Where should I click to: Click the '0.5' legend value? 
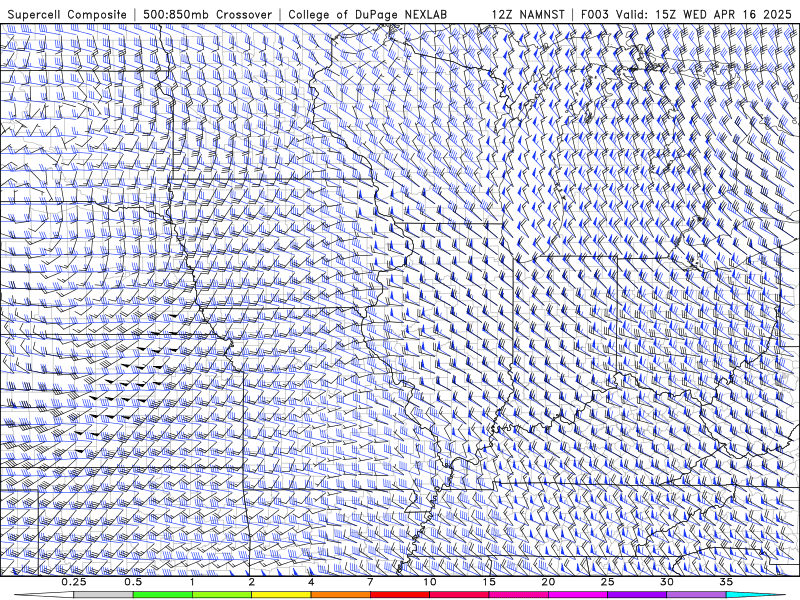[133, 582]
